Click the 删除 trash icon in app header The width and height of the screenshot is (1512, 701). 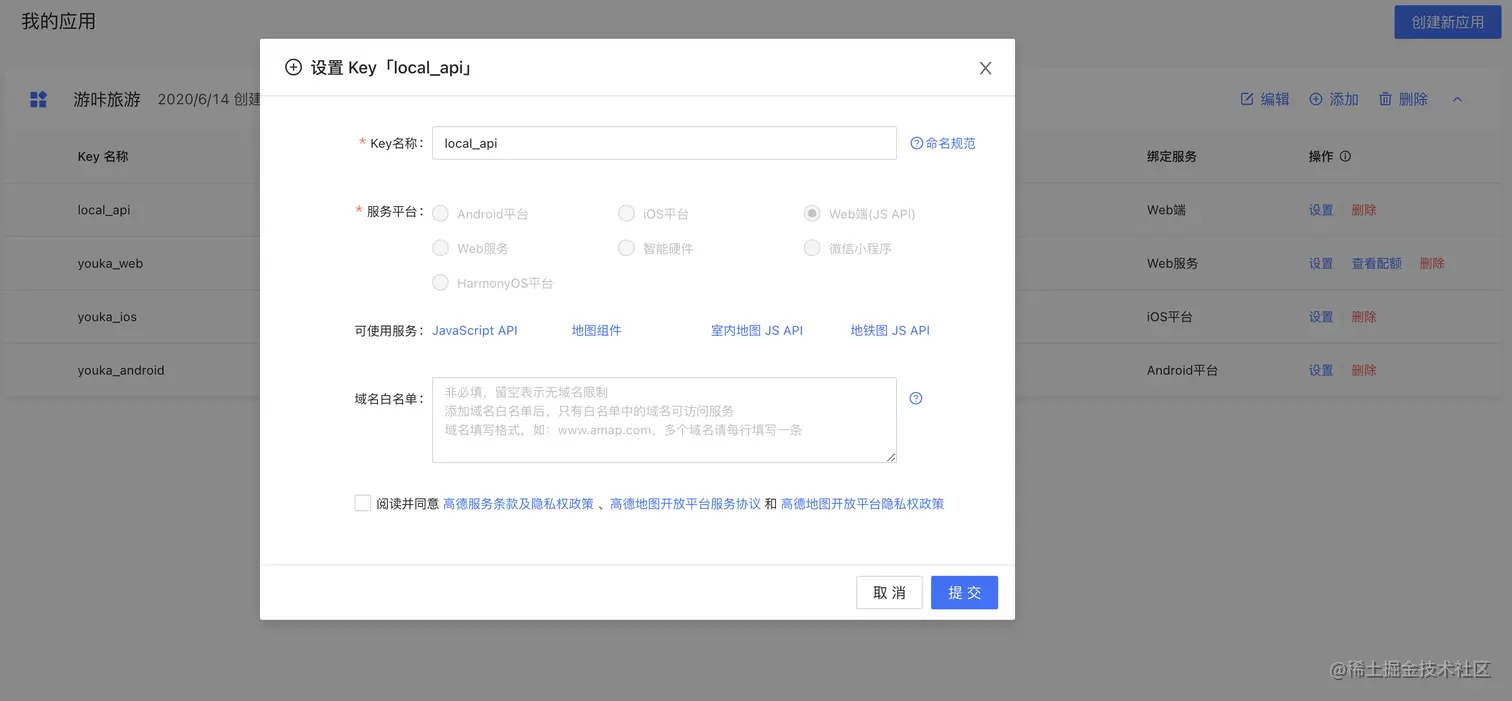pos(1385,99)
